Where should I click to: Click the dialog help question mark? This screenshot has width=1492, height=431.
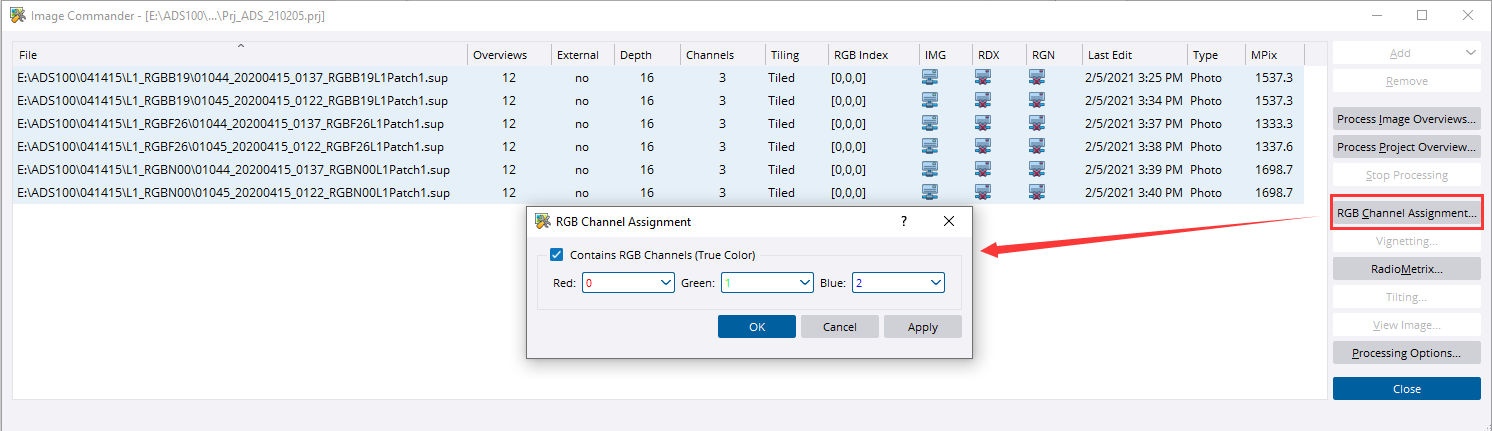pyautogui.click(x=905, y=221)
